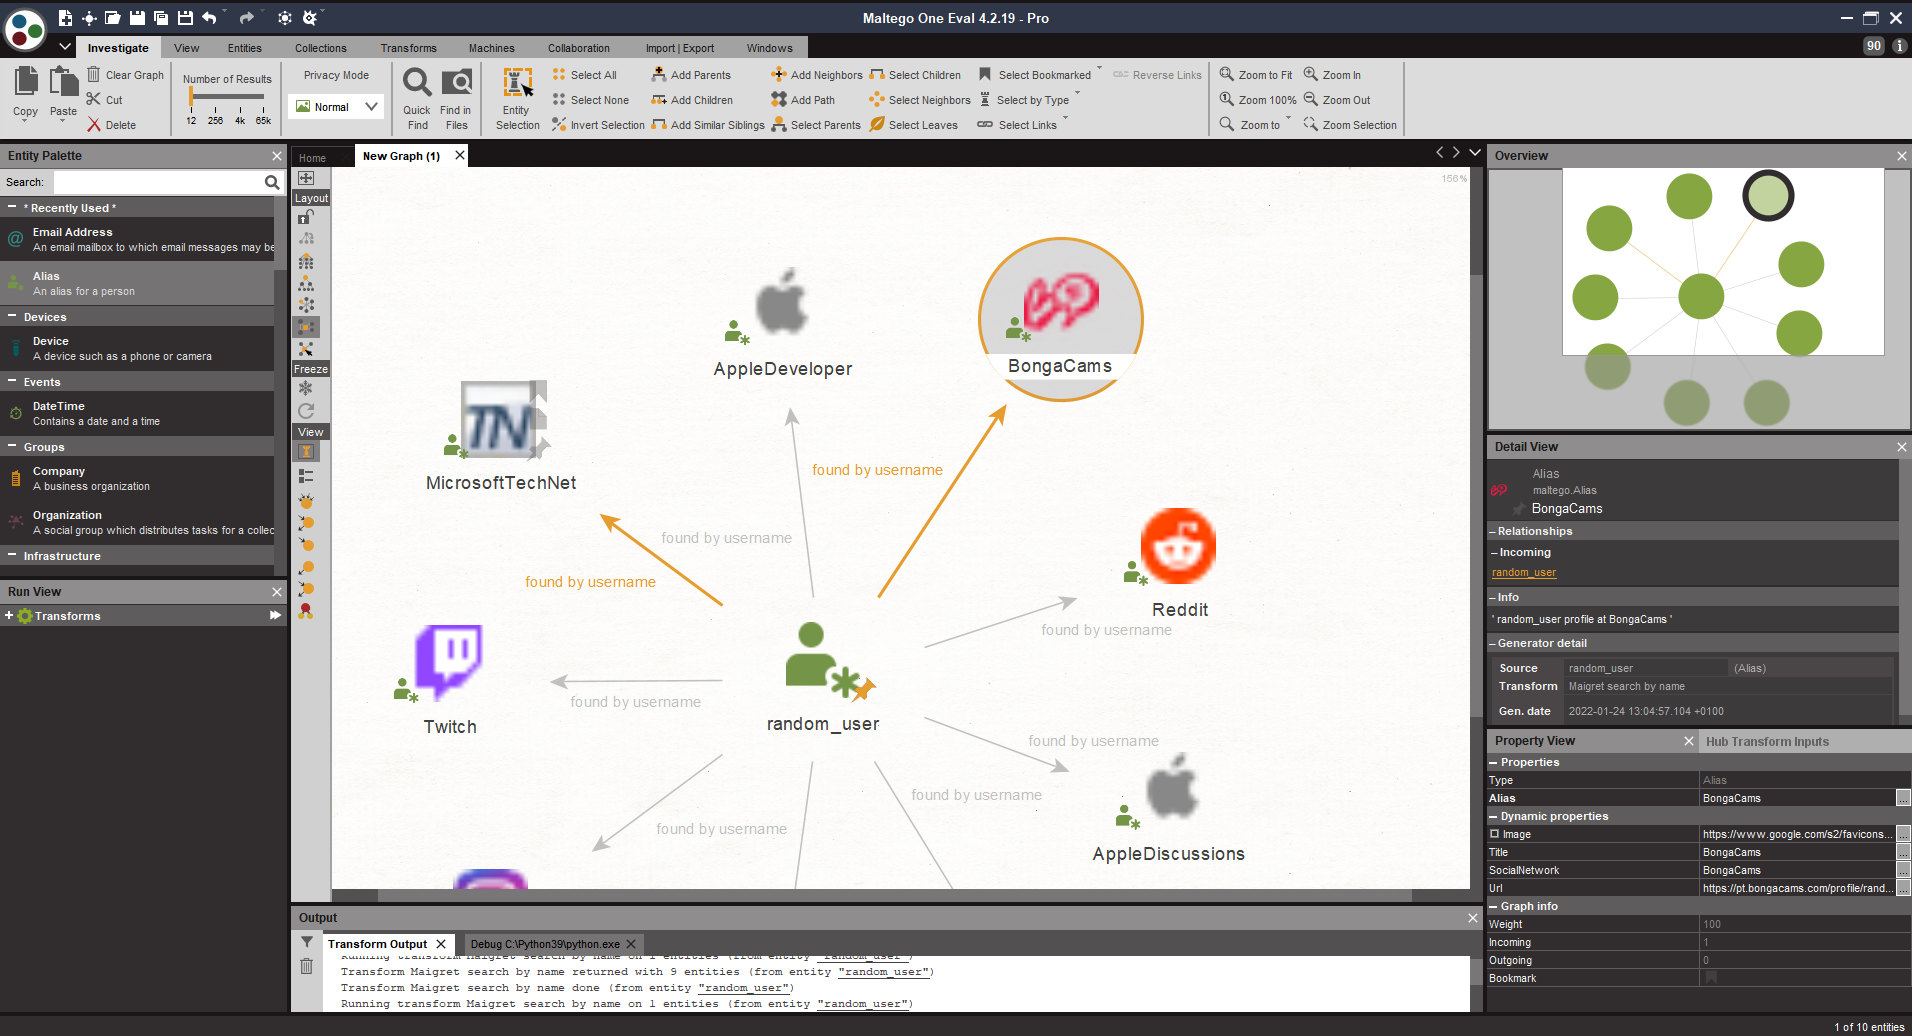The height and width of the screenshot is (1036, 1912).
Task: Click the lock layout icon in sidebar
Action: (306, 216)
